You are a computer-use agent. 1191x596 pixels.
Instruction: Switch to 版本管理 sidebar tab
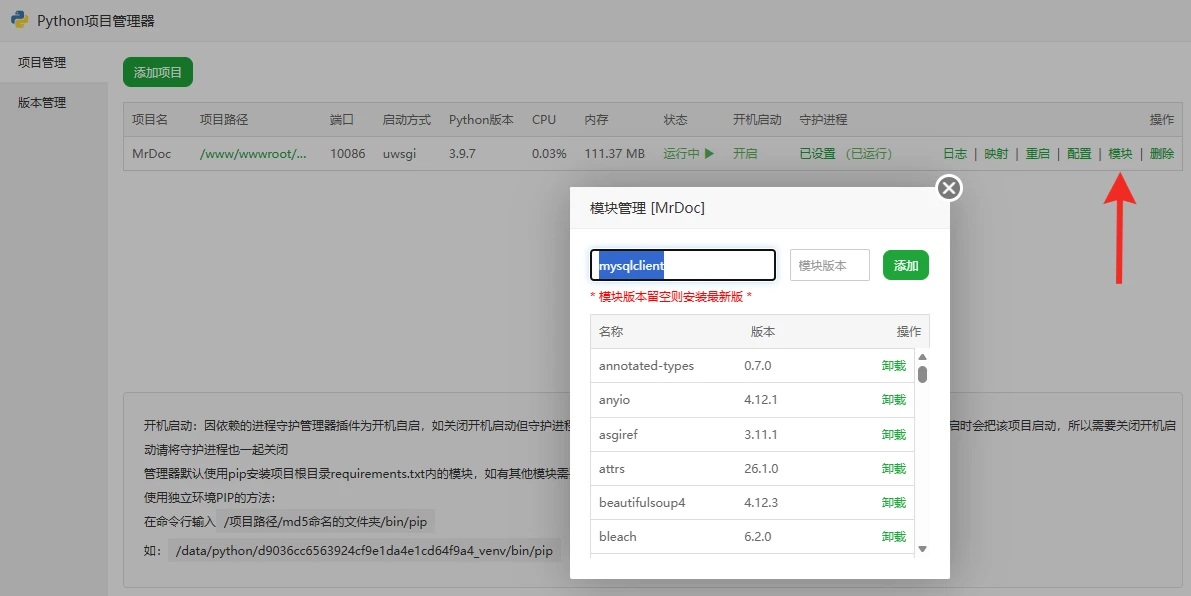pyautogui.click(x=53, y=102)
